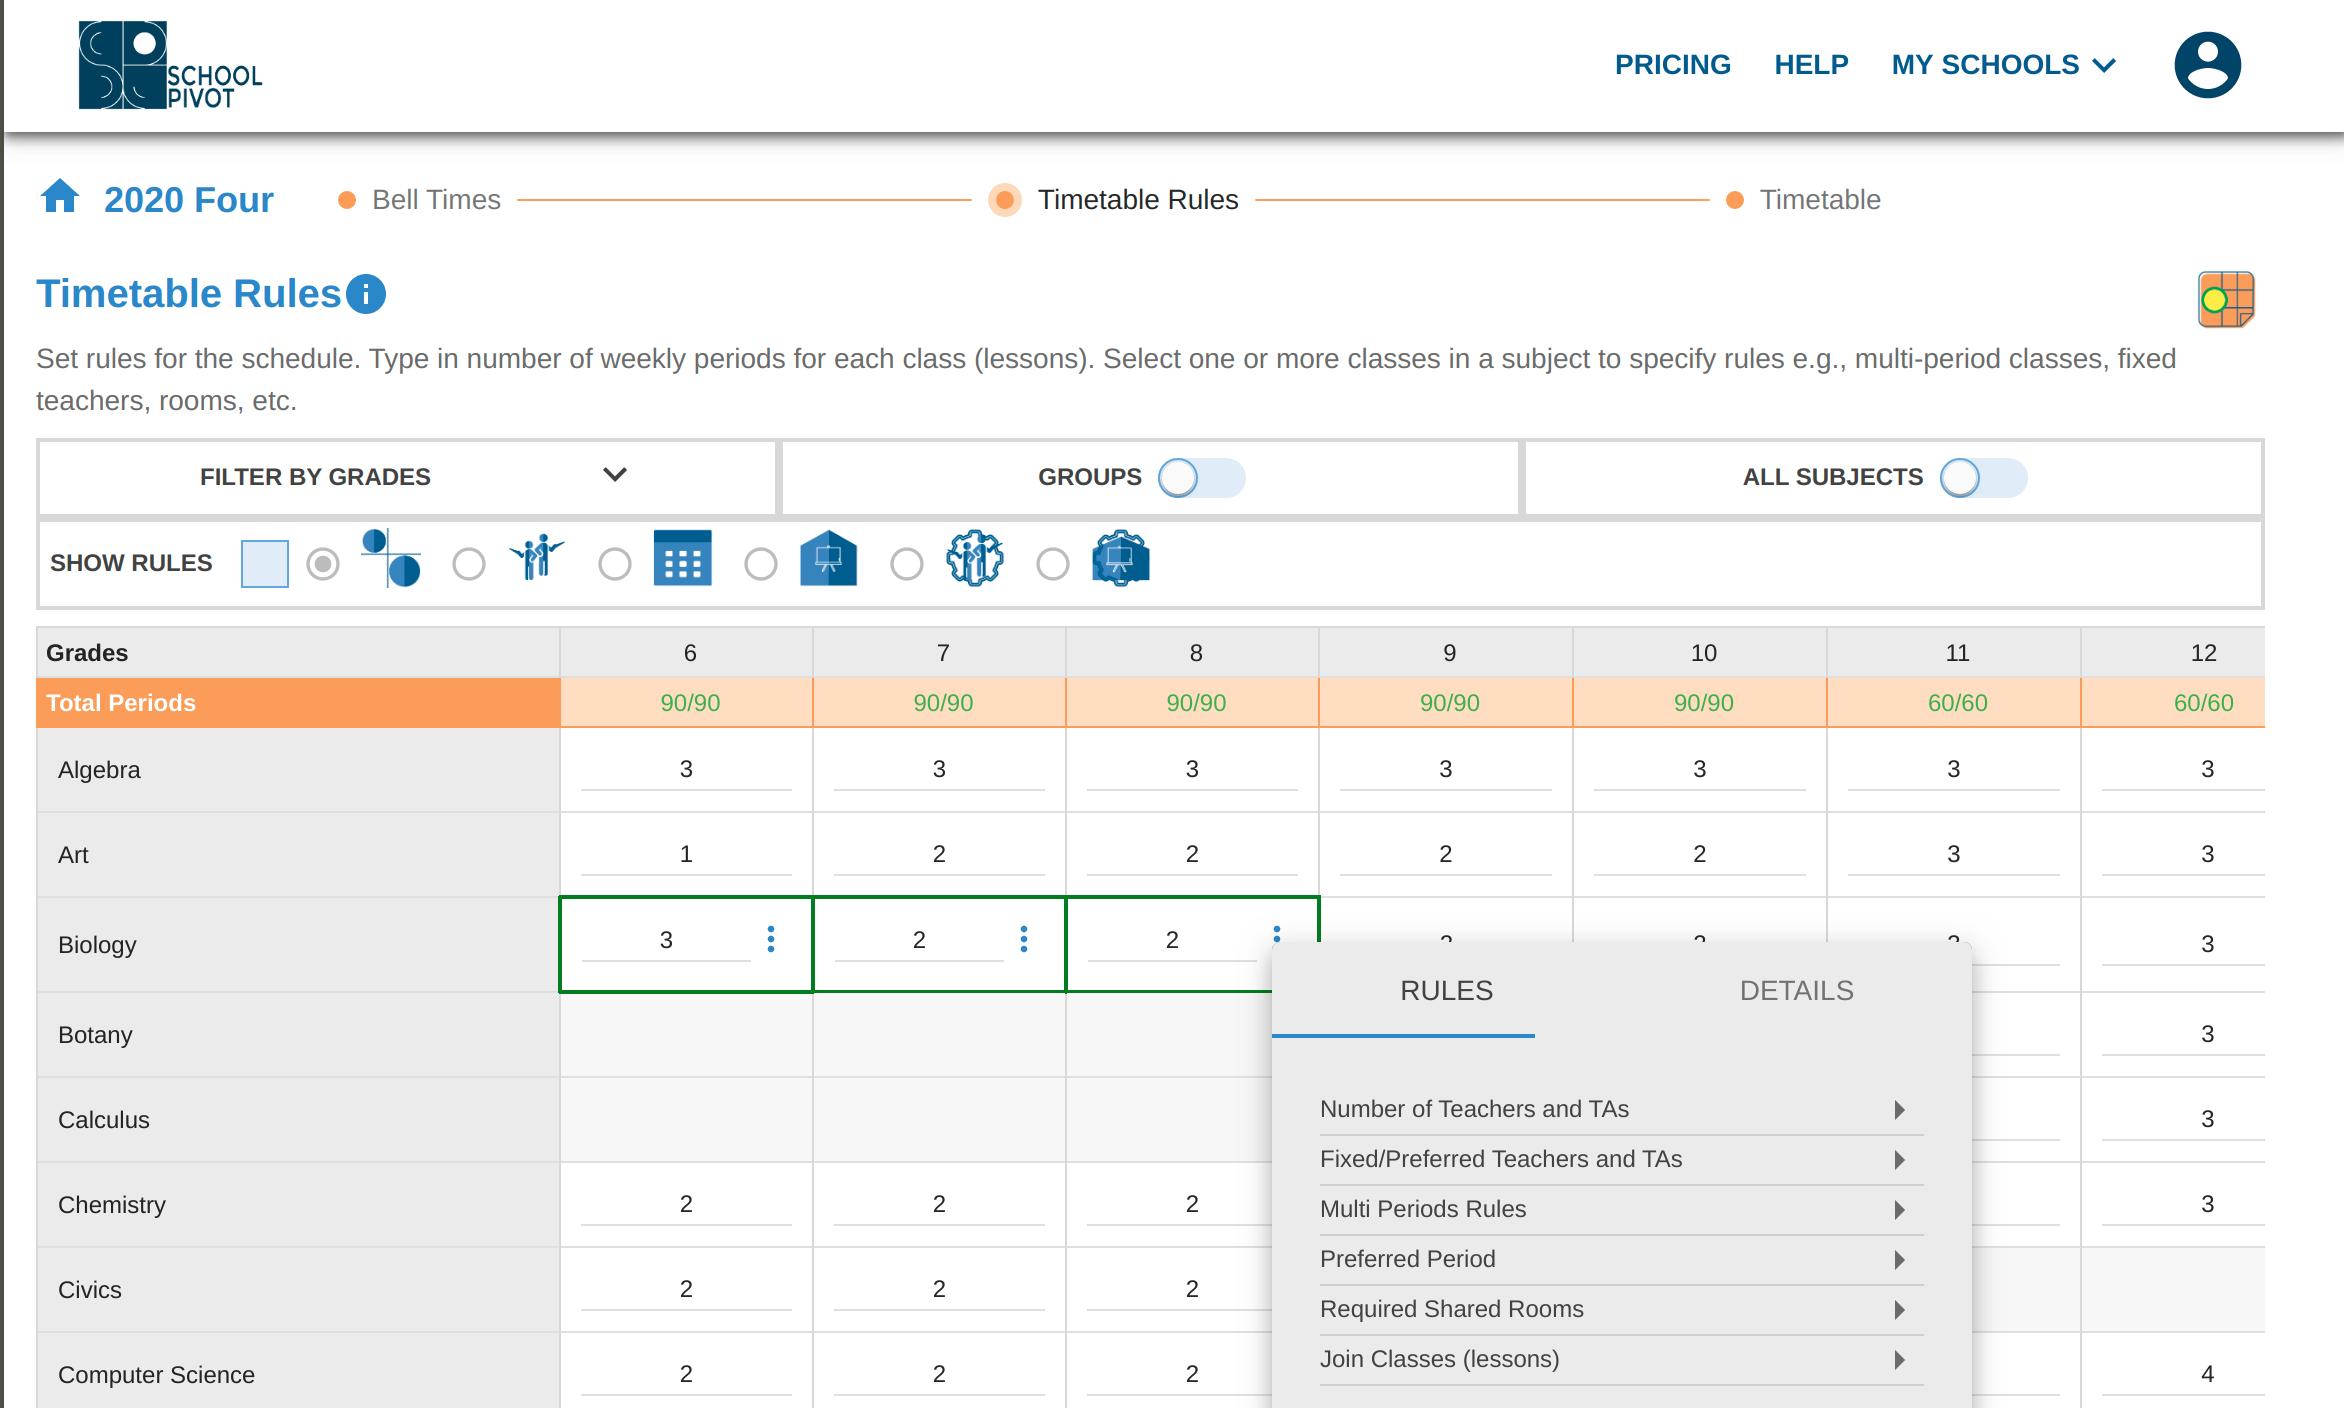Edit Biology periods for grade 7
The width and height of the screenshot is (2344, 1408).
click(x=919, y=941)
